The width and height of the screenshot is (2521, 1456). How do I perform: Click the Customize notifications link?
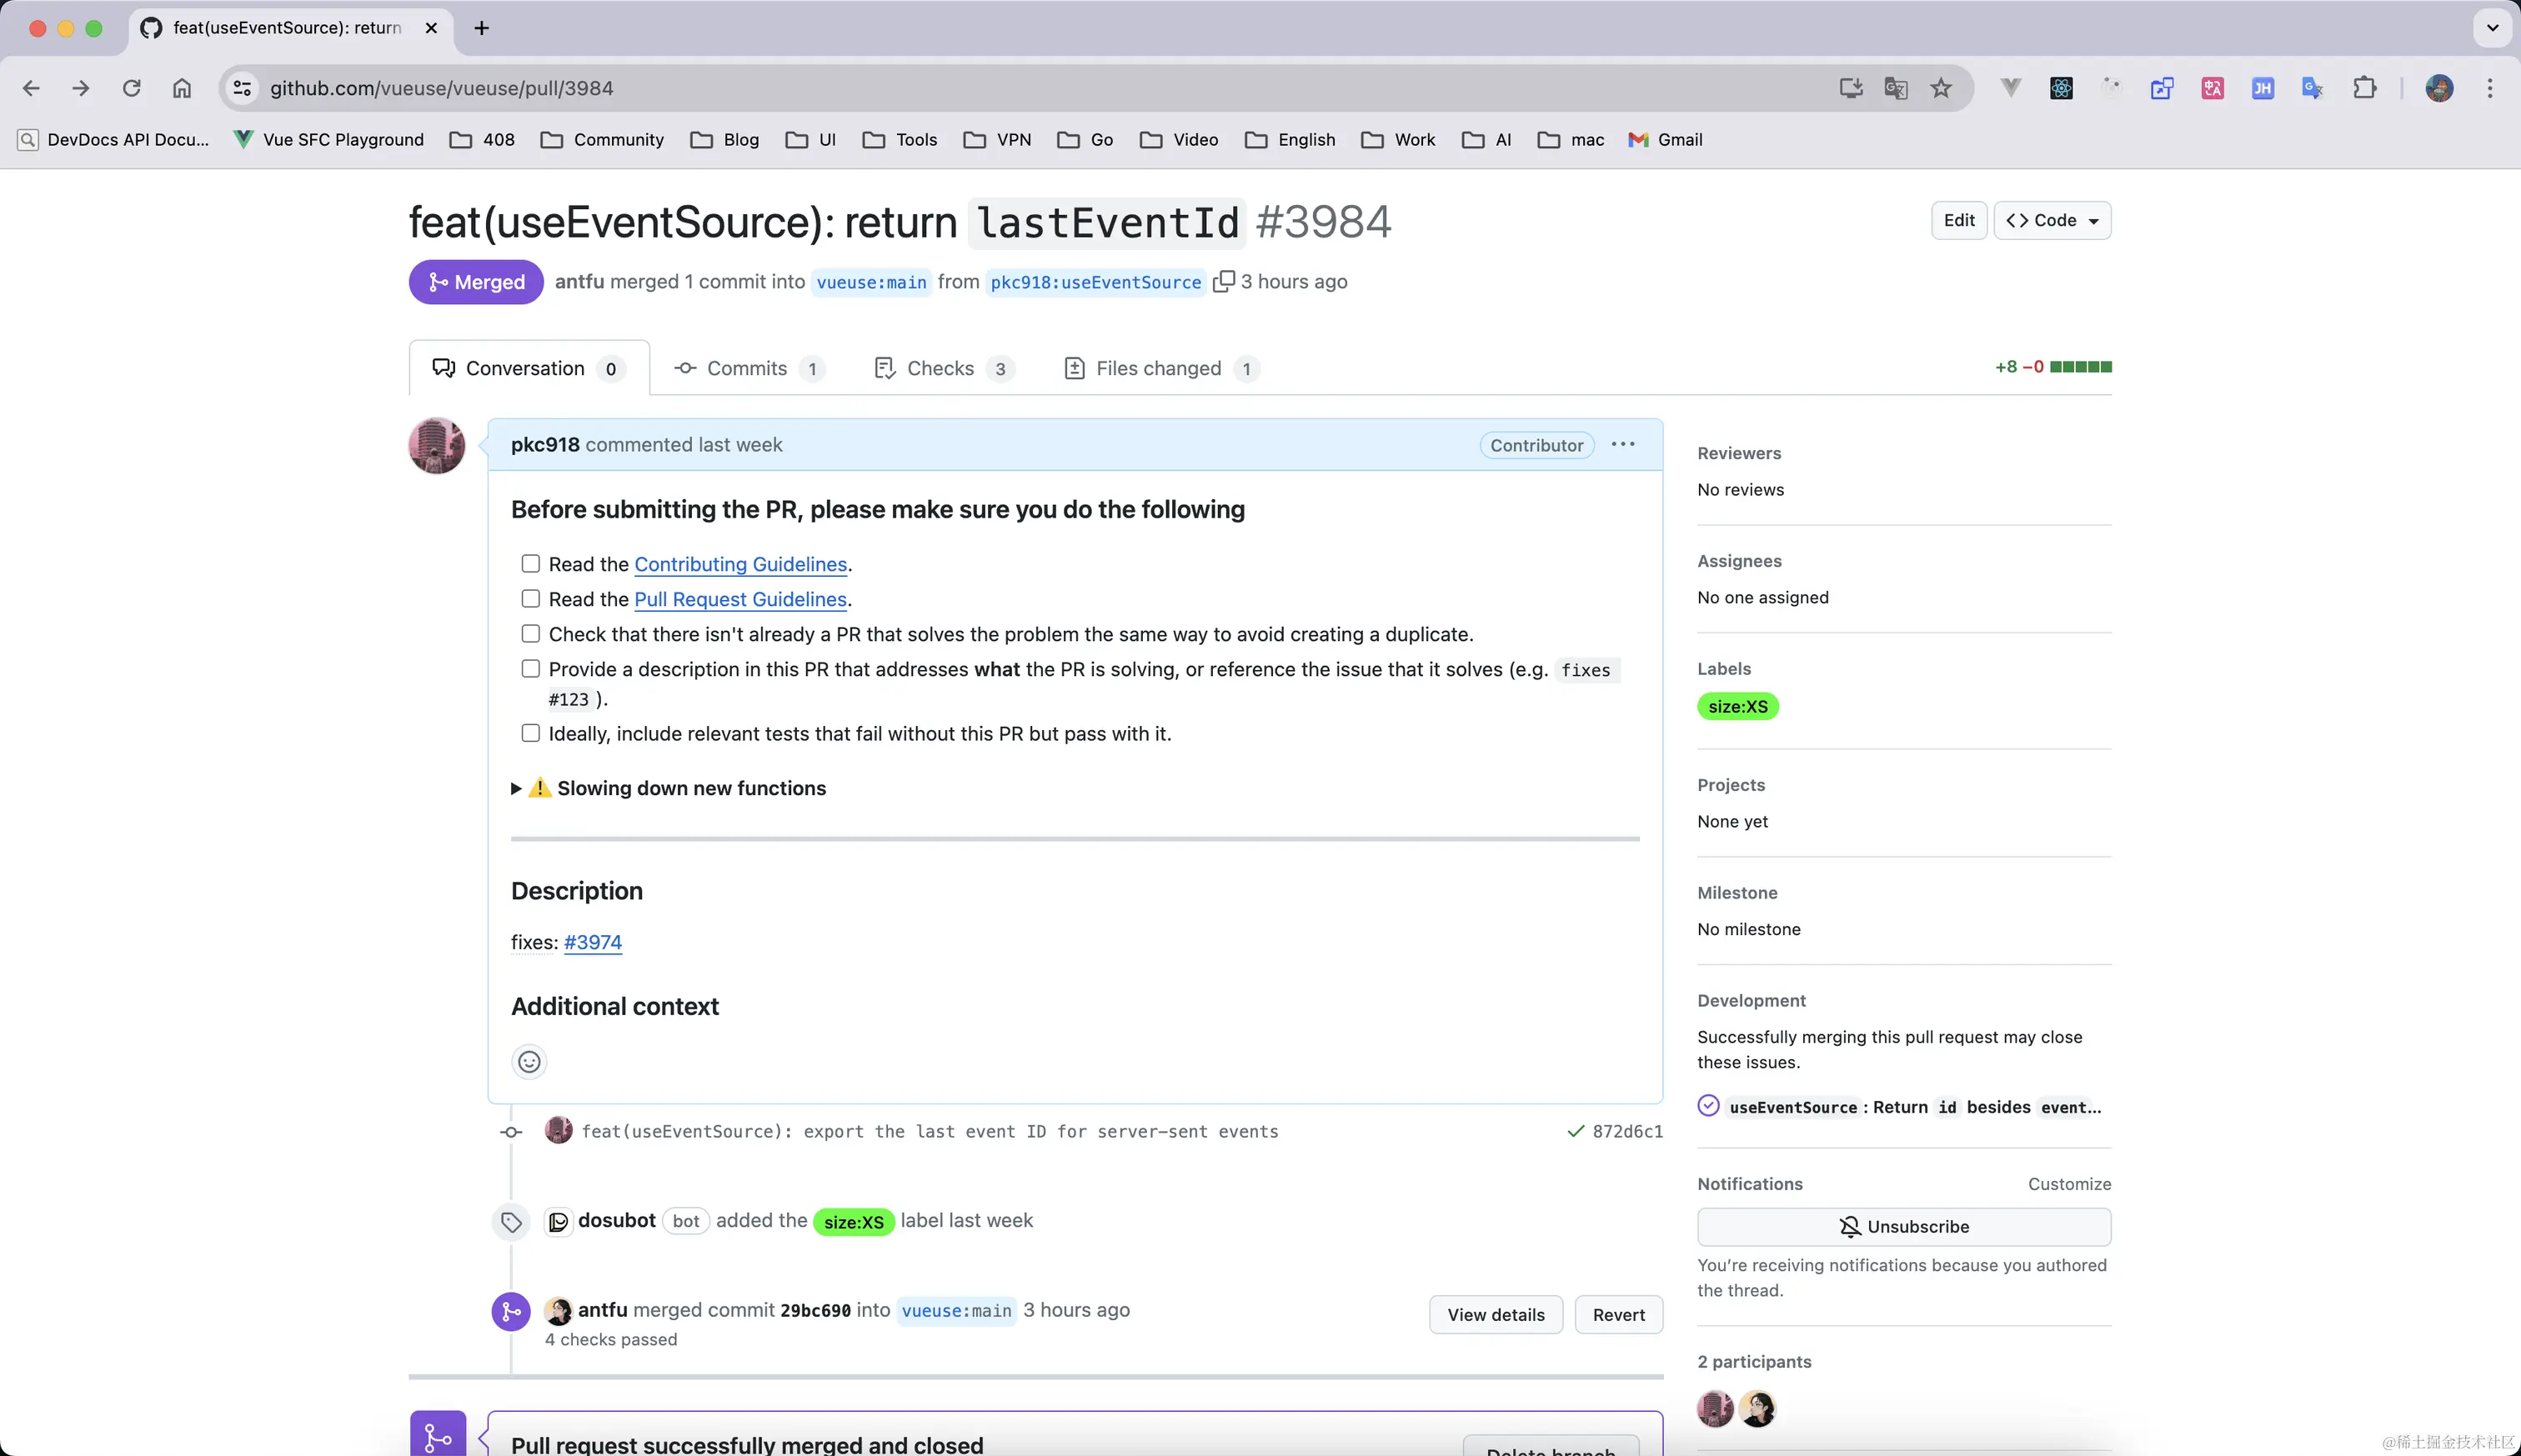point(2068,1183)
